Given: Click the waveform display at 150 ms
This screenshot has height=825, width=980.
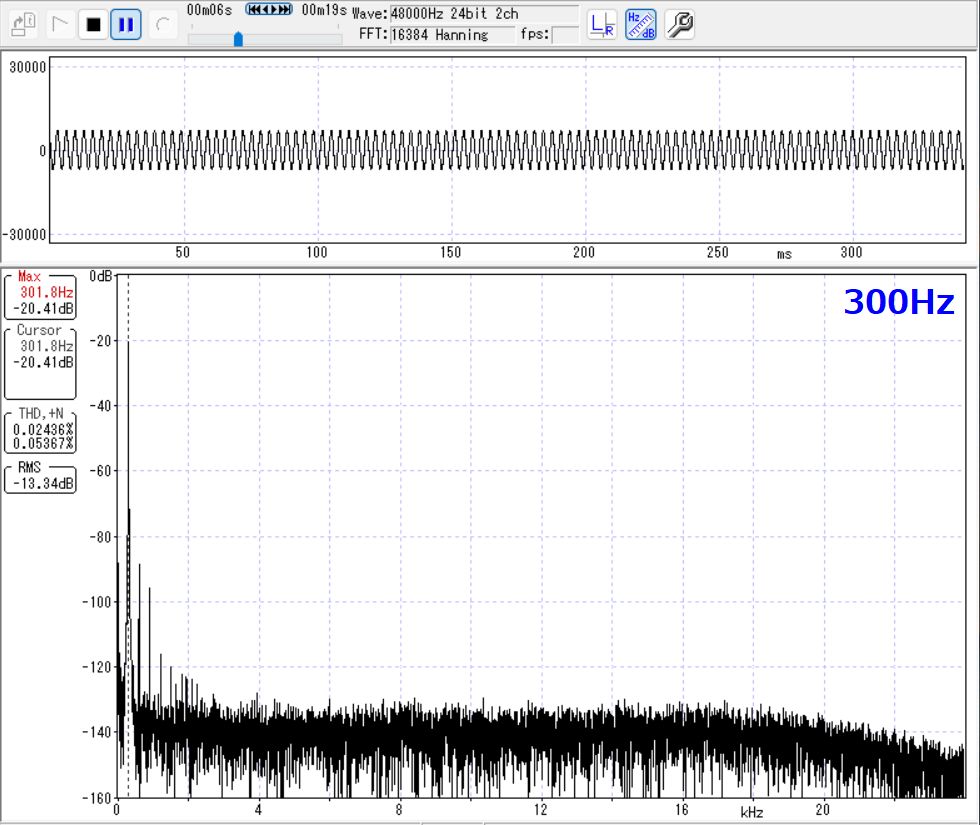Looking at the screenshot, I should coord(451,150).
